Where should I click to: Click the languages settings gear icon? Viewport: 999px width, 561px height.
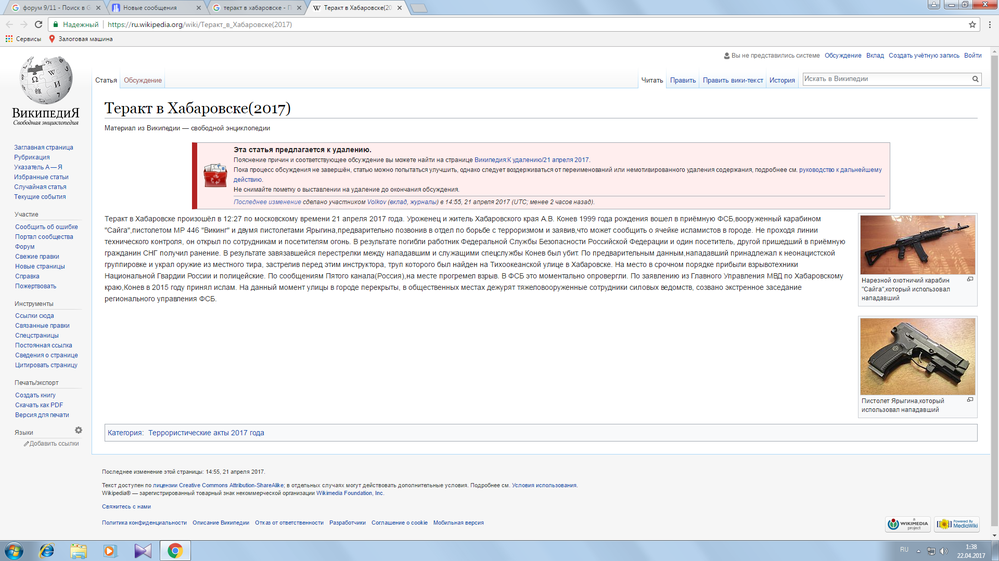(78, 430)
